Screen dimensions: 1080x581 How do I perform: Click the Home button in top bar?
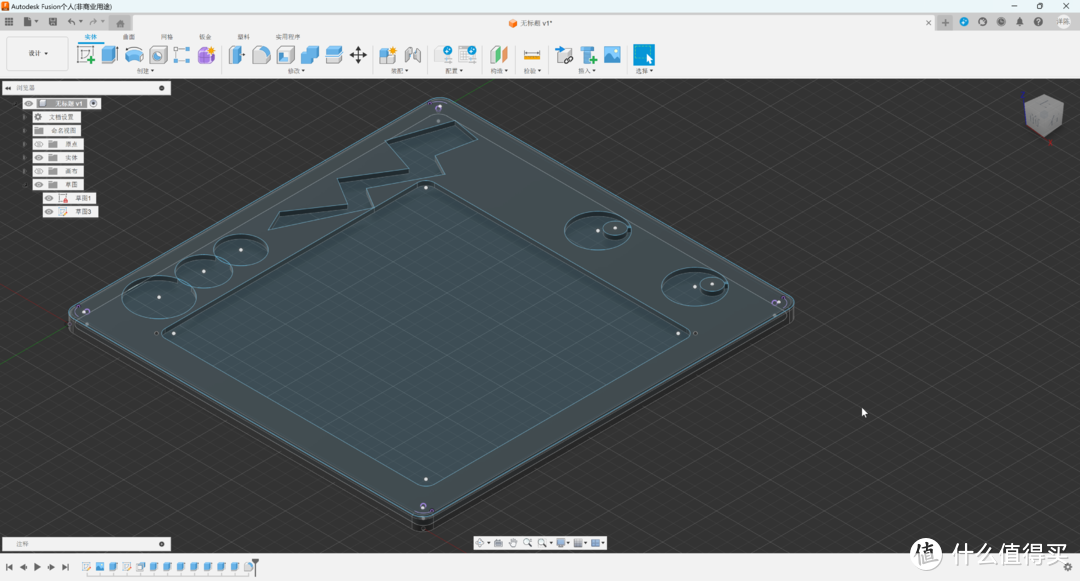click(x=121, y=22)
